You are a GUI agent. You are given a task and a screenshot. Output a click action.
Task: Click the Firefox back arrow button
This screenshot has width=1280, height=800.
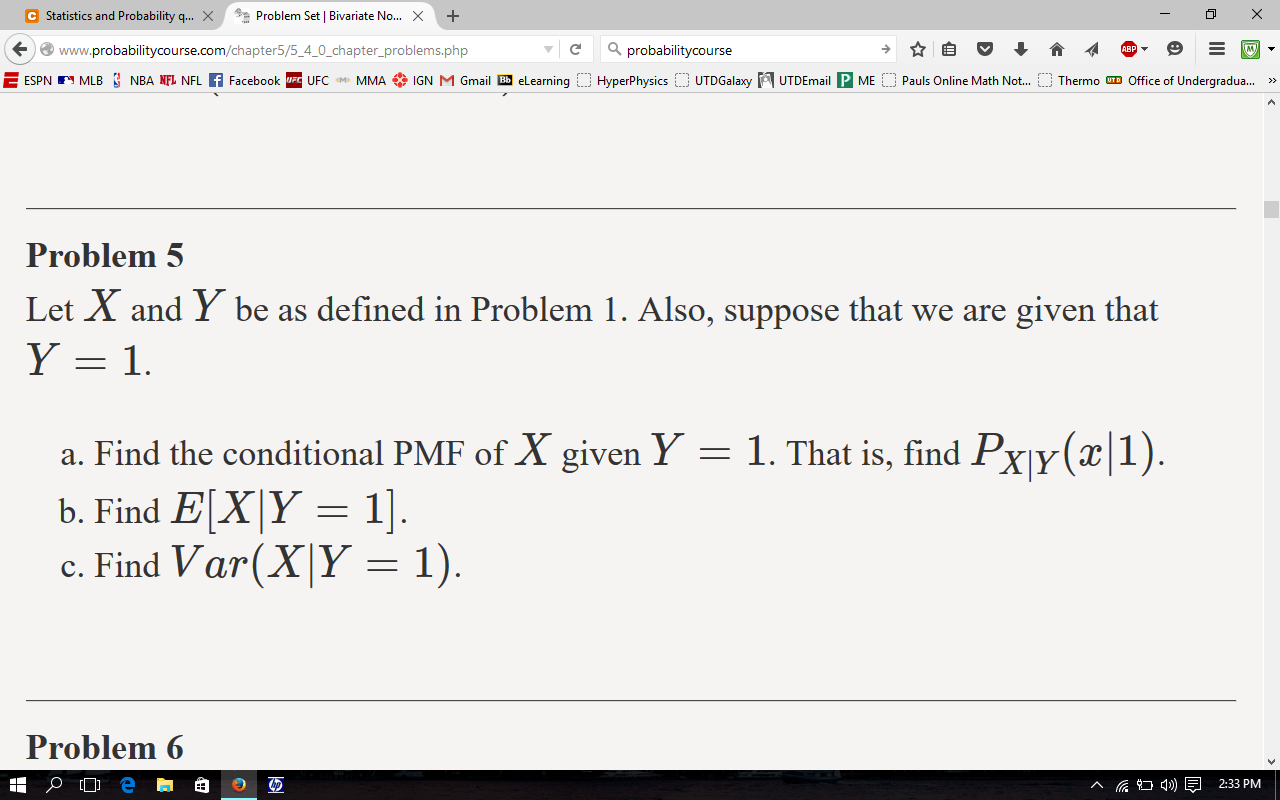20,49
